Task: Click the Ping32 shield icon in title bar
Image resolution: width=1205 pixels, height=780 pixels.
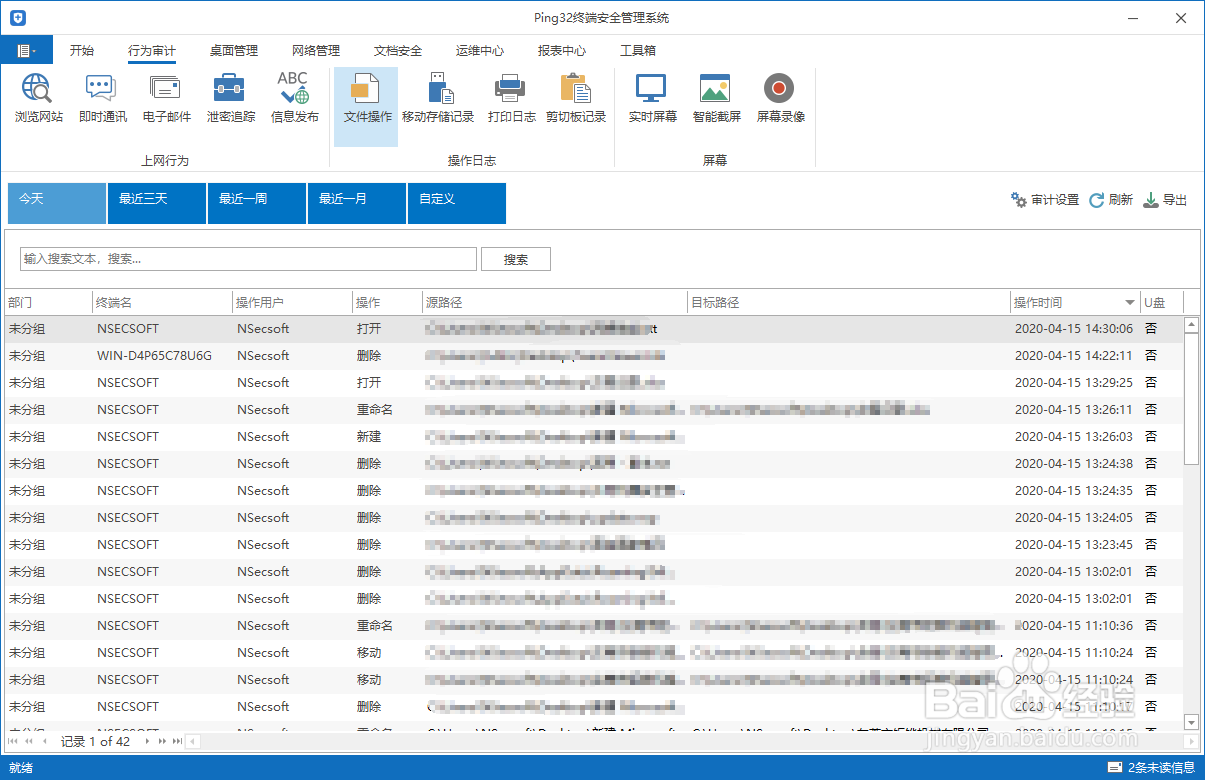Action: point(17,18)
